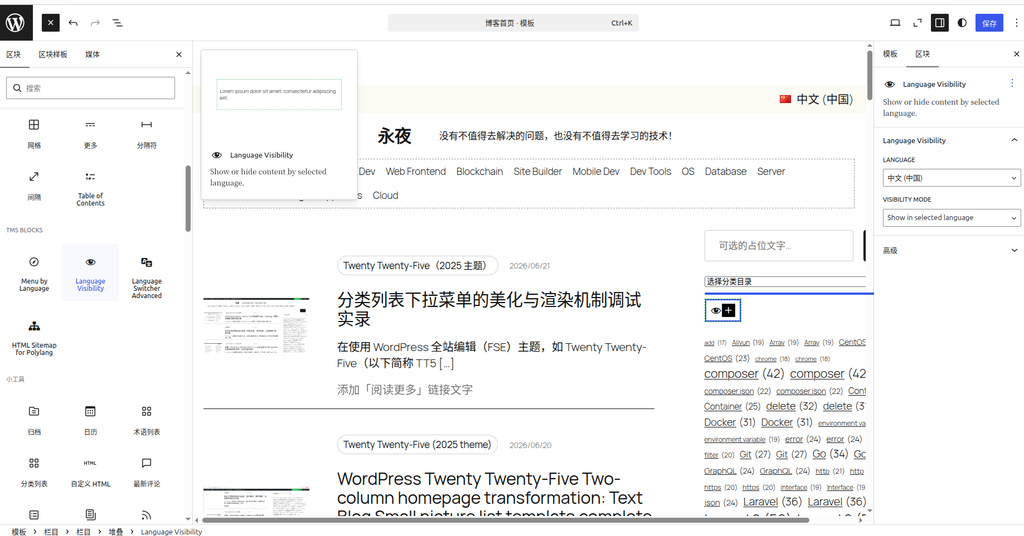Screen dimensions: 1024x536
Task: Open the Styles half-circle icon
Action: [x=962, y=23]
